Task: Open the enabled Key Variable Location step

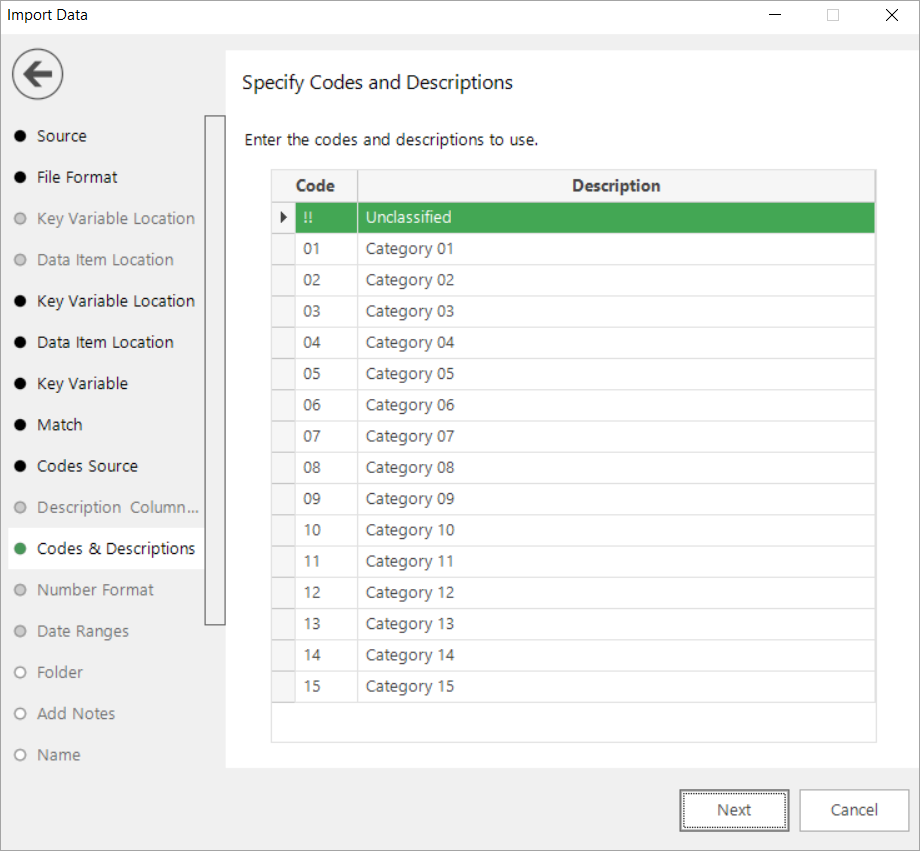Action: point(116,301)
